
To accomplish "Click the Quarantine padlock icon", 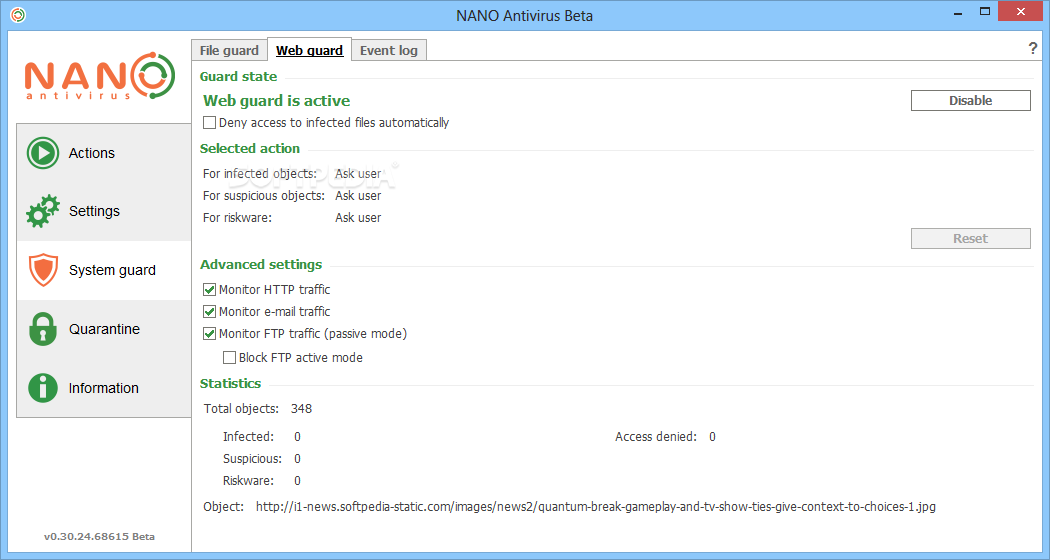I will [43, 329].
